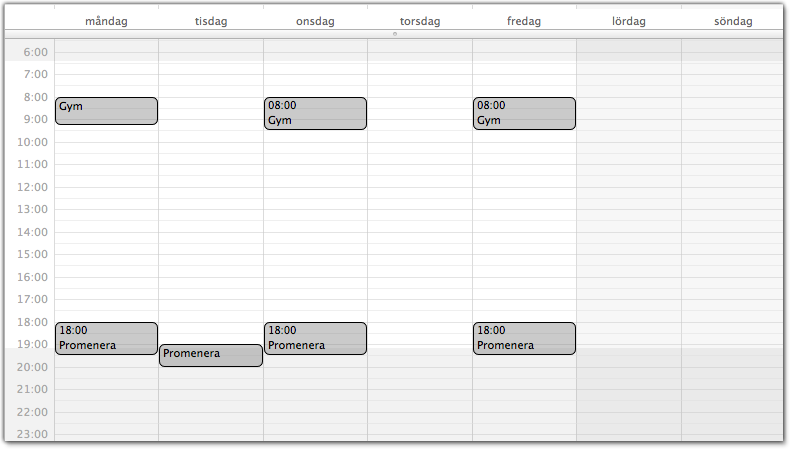
Task: Select the Promenera event on tisdag
Action: coord(211,355)
